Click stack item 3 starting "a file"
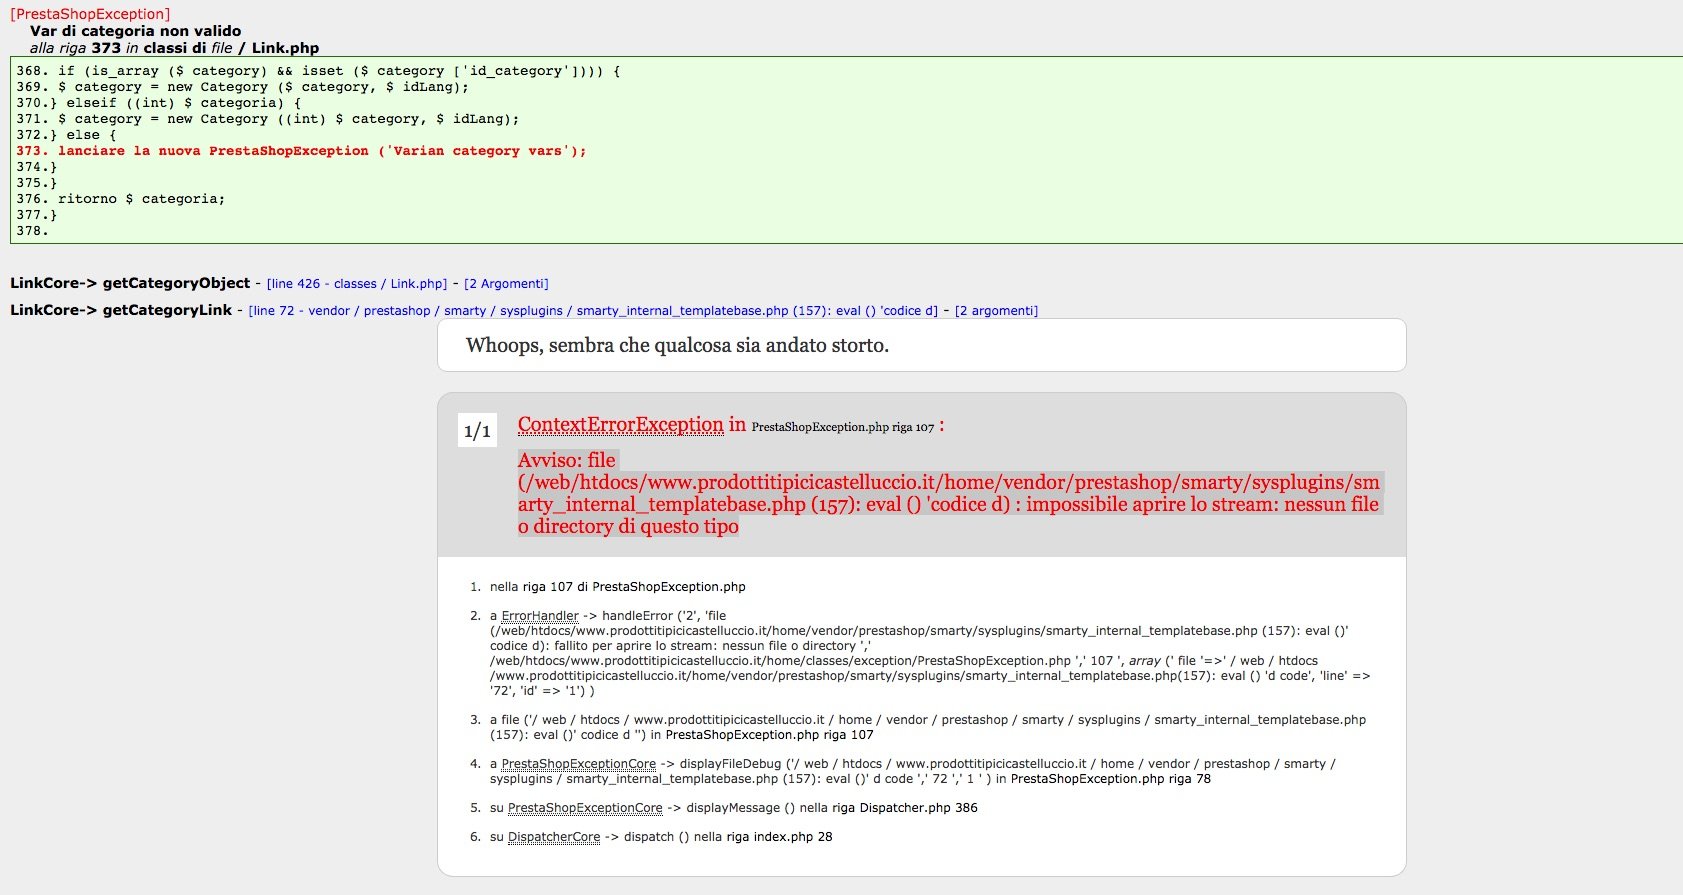The image size is (1683, 895). click(928, 727)
